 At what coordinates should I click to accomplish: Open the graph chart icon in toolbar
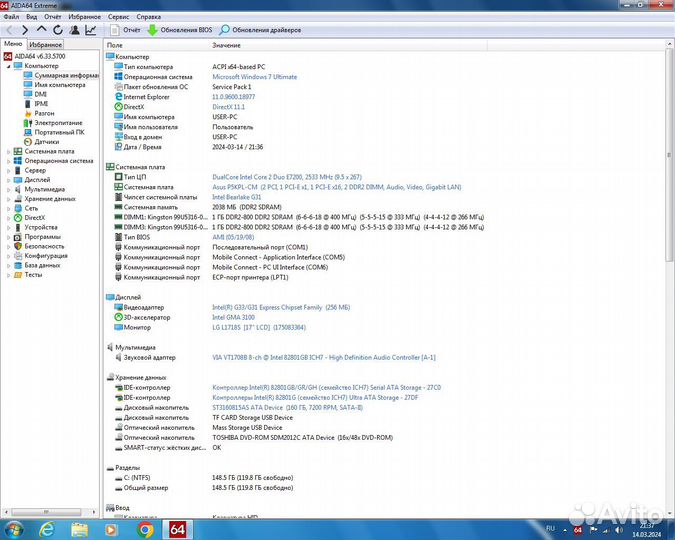click(x=90, y=30)
